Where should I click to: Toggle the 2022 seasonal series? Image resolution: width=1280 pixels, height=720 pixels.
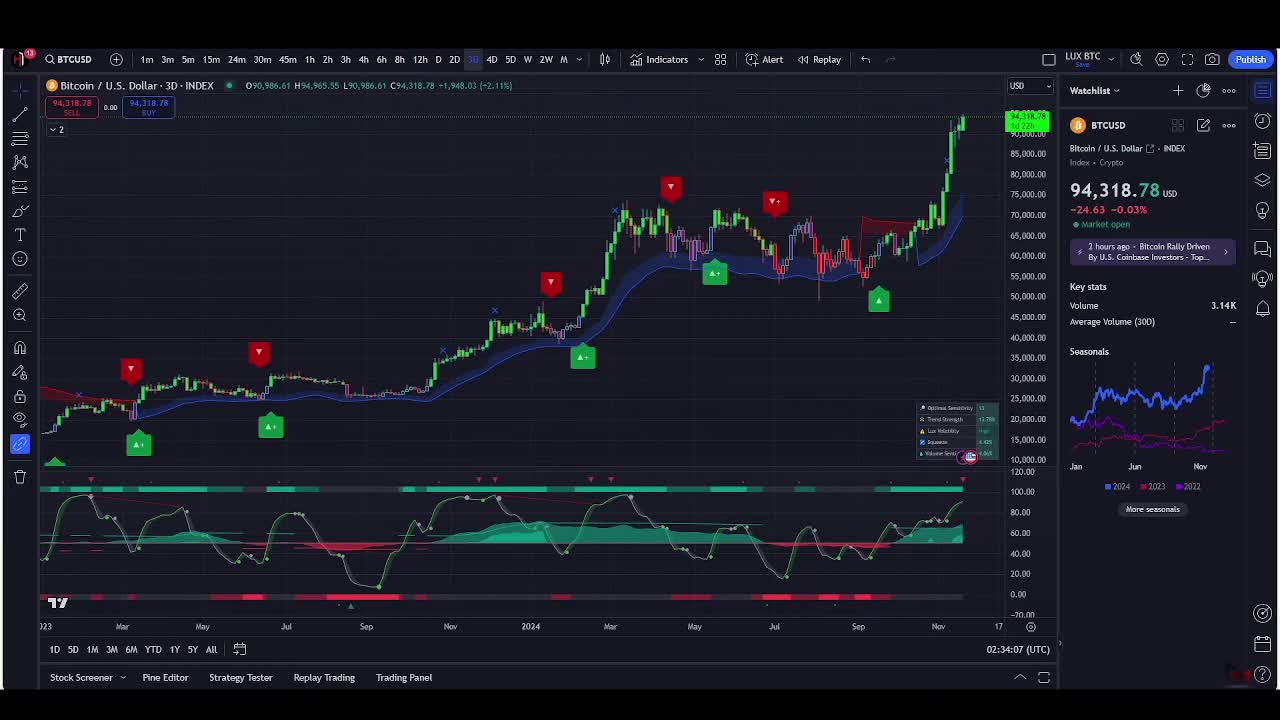click(x=1188, y=487)
